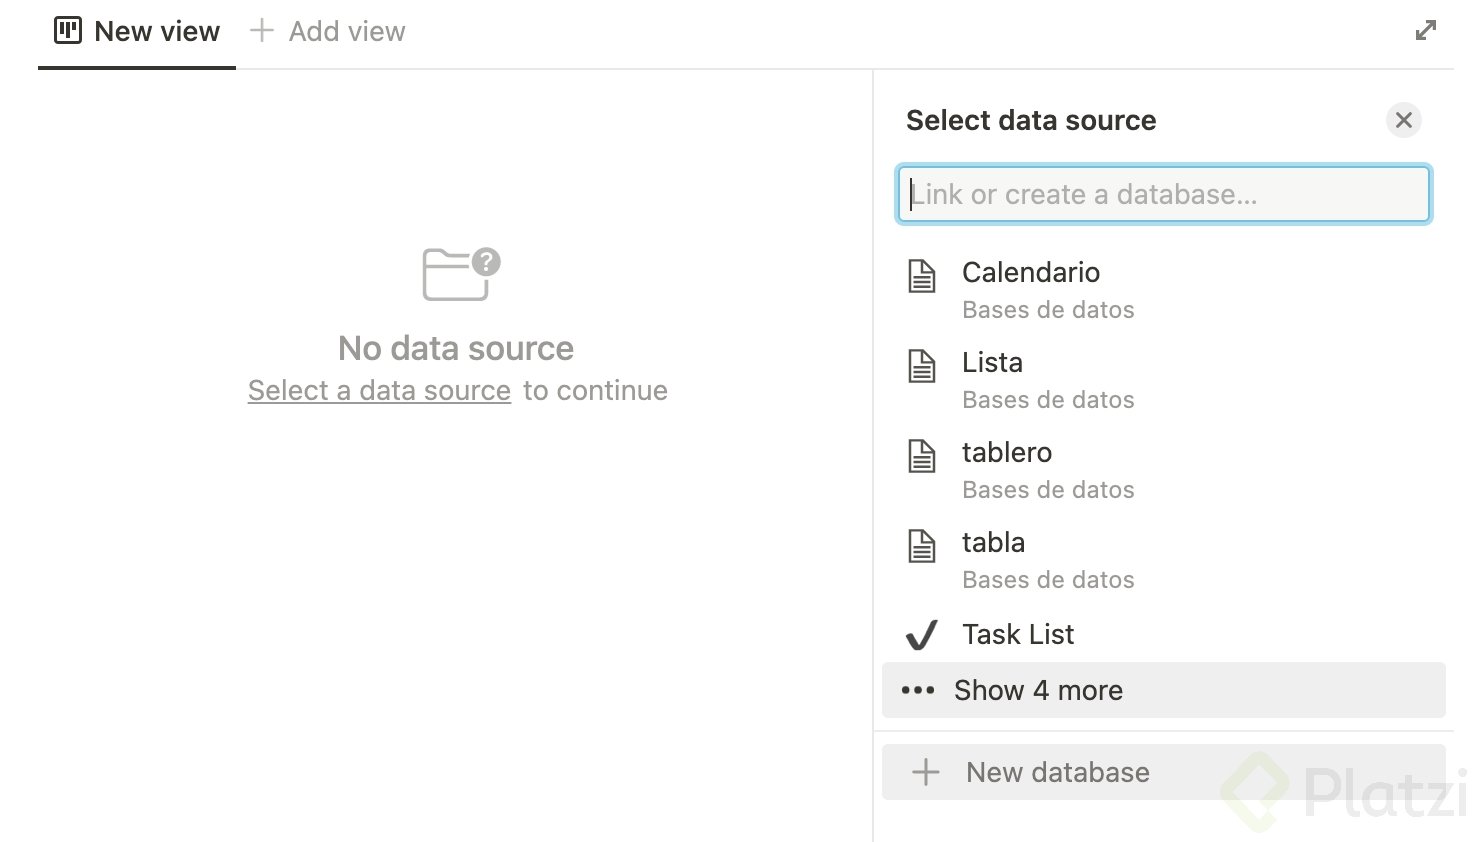The height and width of the screenshot is (842, 1482).
Task: Pick Task List as the data source
Action: (x=1018, y=635)
